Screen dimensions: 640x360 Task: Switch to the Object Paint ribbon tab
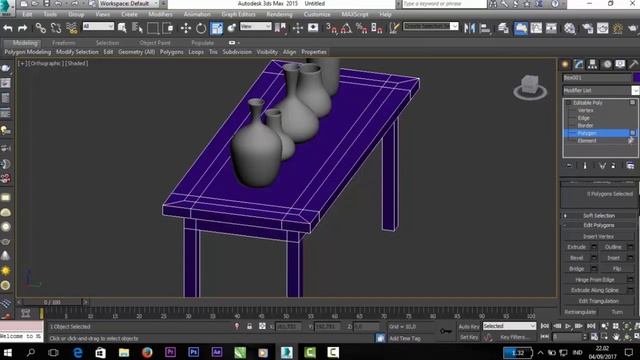click(155, 43)
